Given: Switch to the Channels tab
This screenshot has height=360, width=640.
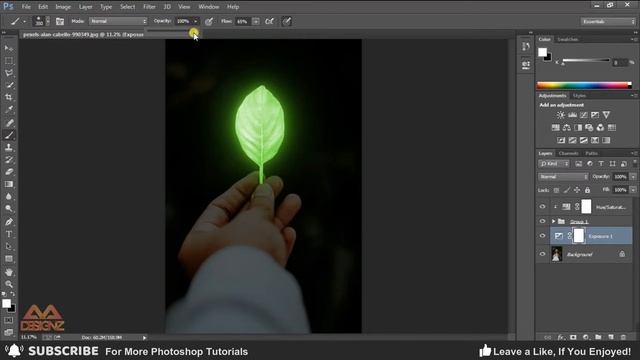Looking at the screenshot, I should point(569,153).
